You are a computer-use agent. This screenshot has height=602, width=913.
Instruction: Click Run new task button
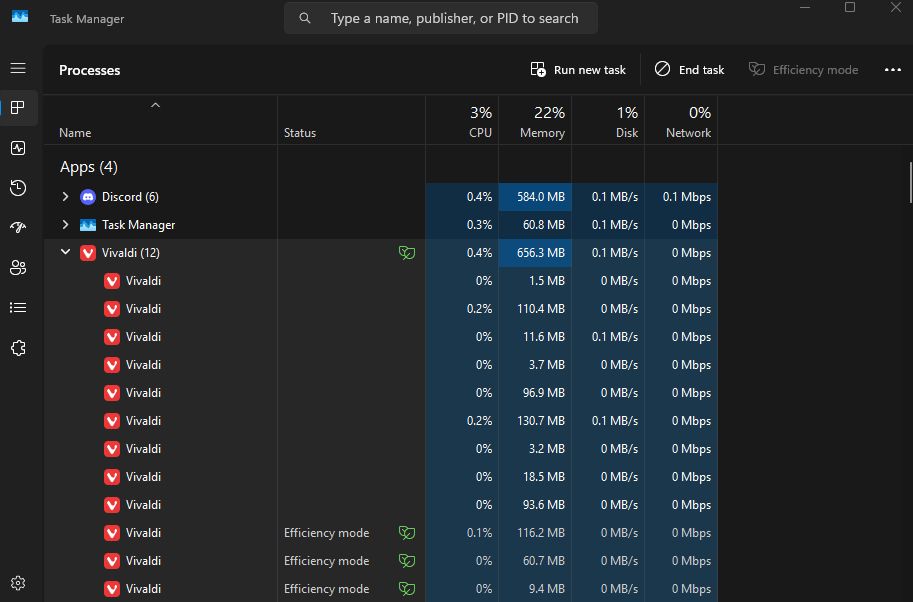click(x=578, y=70)
